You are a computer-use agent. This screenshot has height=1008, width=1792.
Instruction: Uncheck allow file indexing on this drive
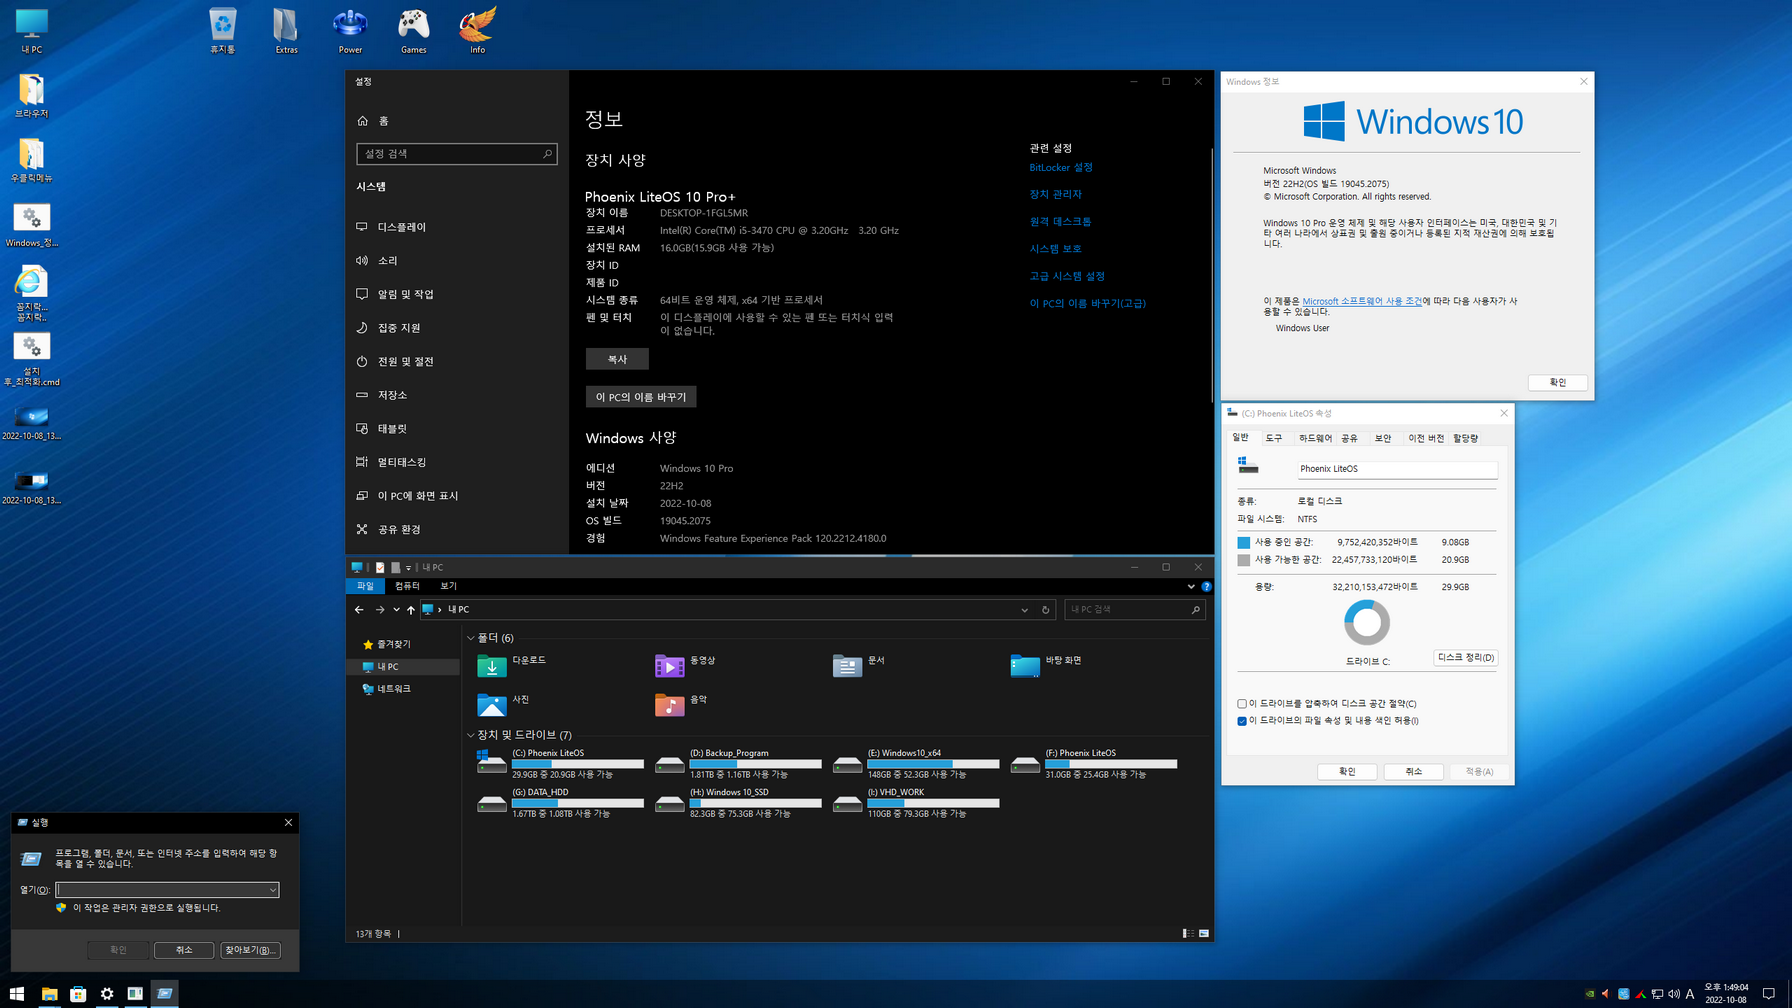click(1242, 721)
